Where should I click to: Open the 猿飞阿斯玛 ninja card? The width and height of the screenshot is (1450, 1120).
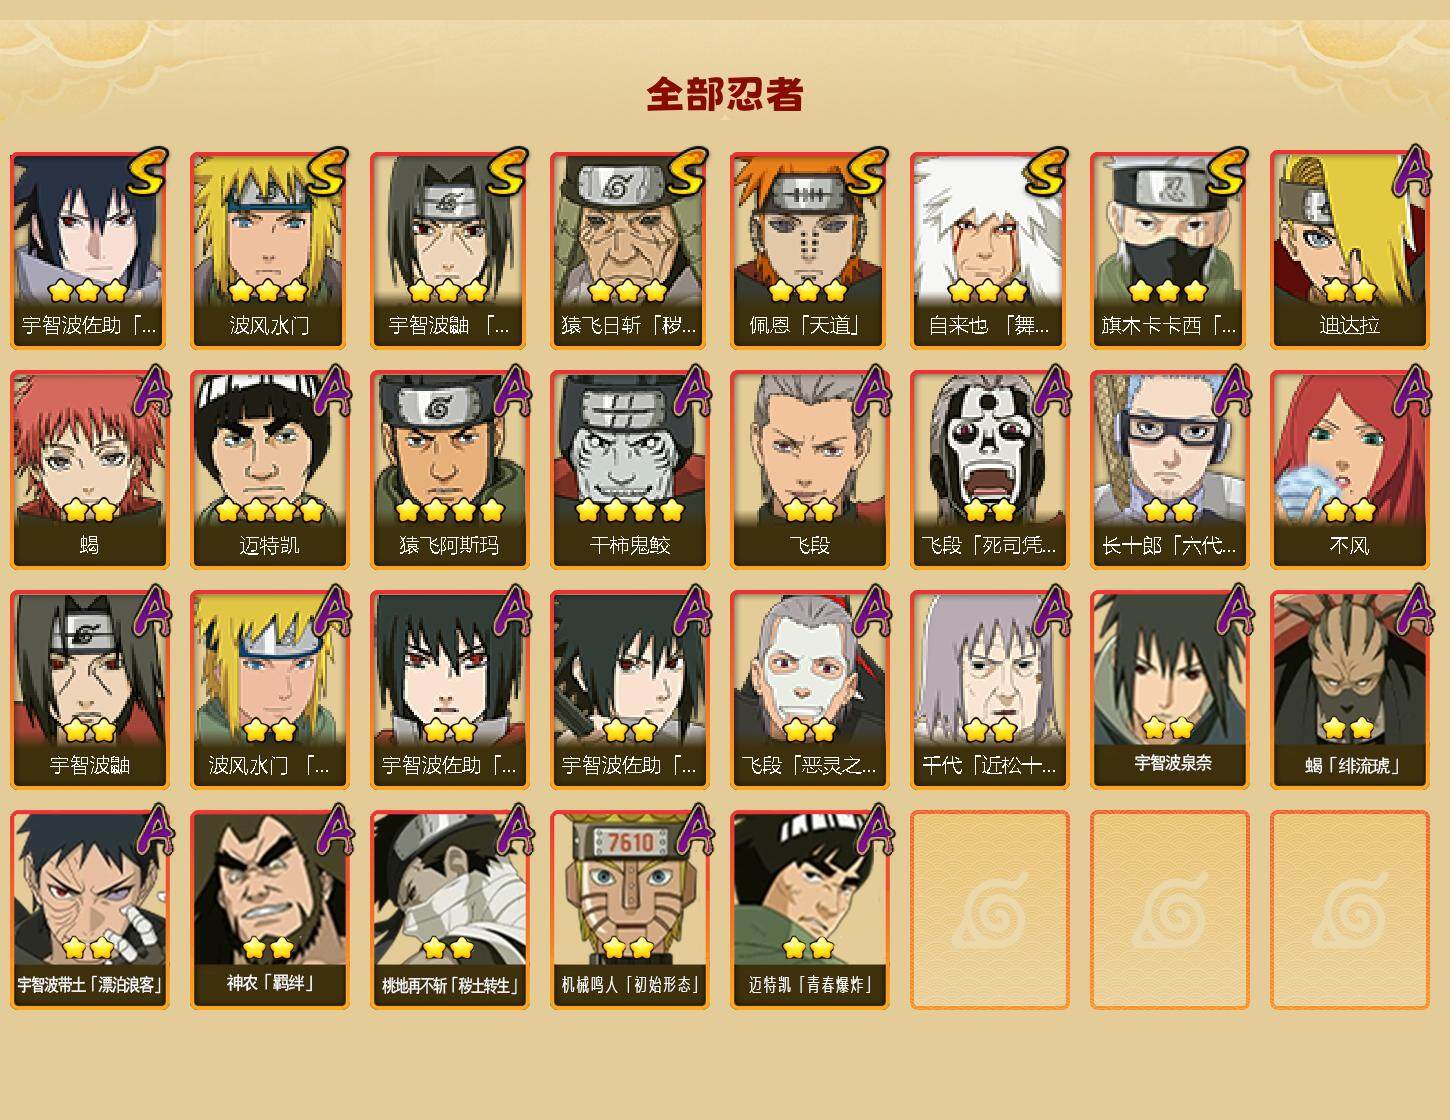point(449,470)
